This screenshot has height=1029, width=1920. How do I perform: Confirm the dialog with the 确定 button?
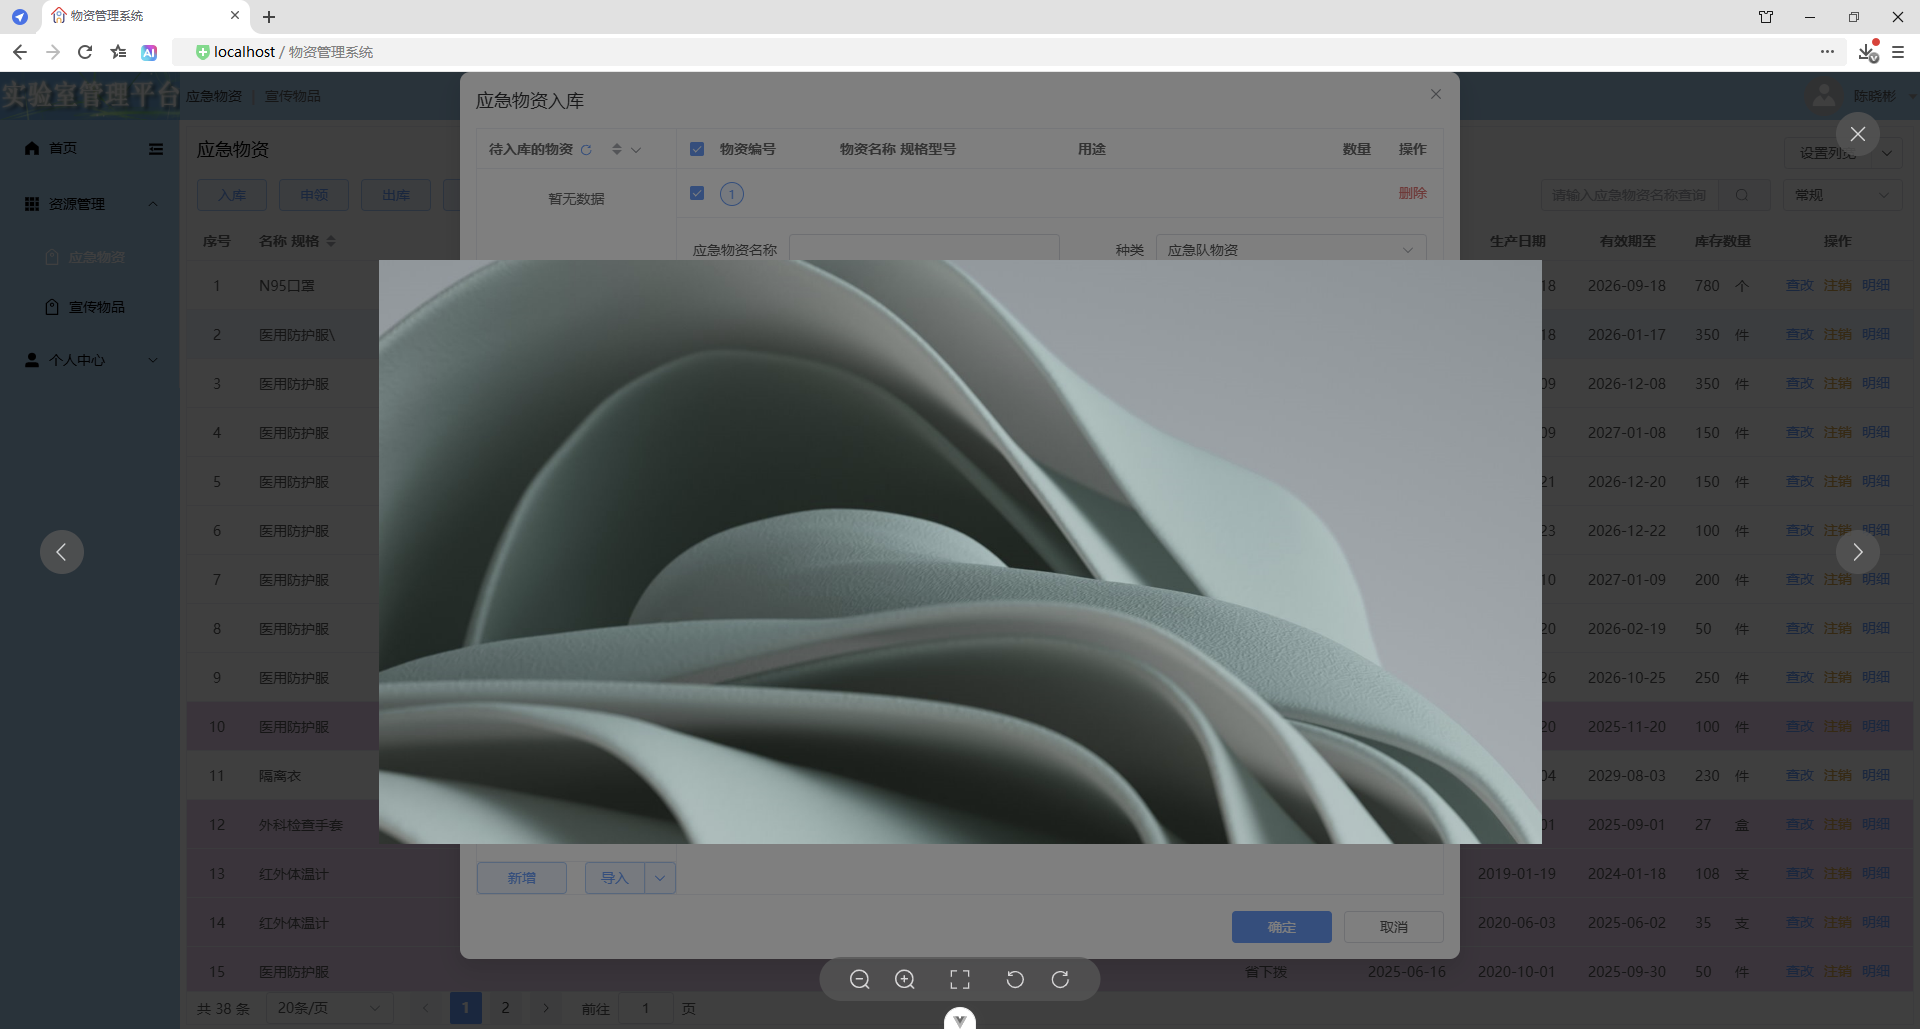pyautogui.click(x=1281, y=926)
